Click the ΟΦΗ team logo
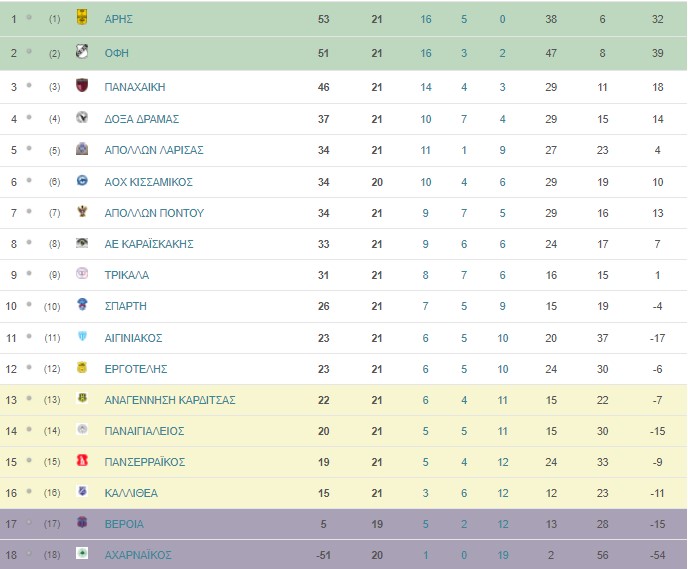Image resolution: width=688 pixels, height=569 pixels. coord(82,51)
